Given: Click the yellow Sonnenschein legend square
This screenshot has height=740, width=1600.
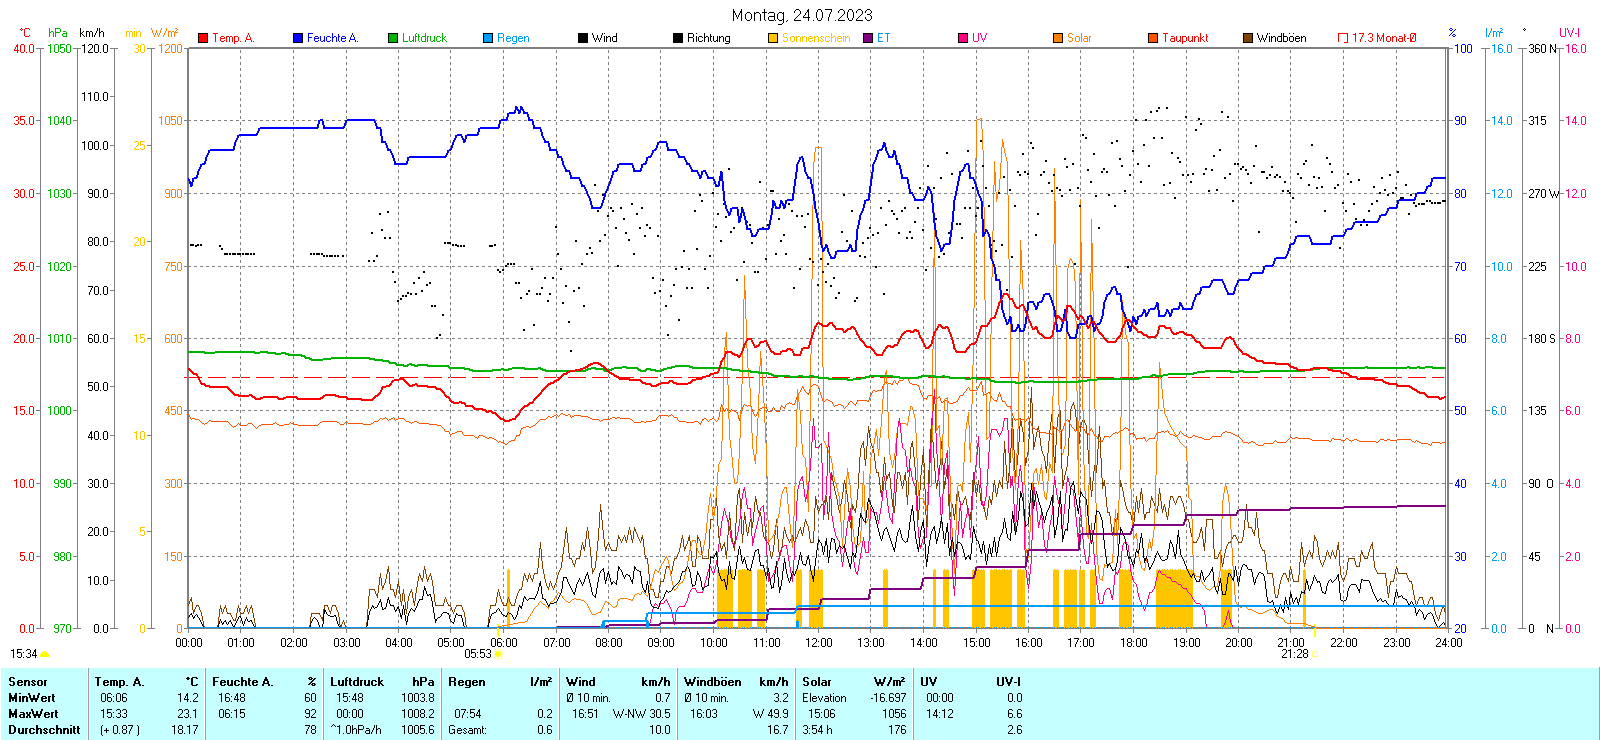Looking at the screenshot, I should tap(773, 38).
